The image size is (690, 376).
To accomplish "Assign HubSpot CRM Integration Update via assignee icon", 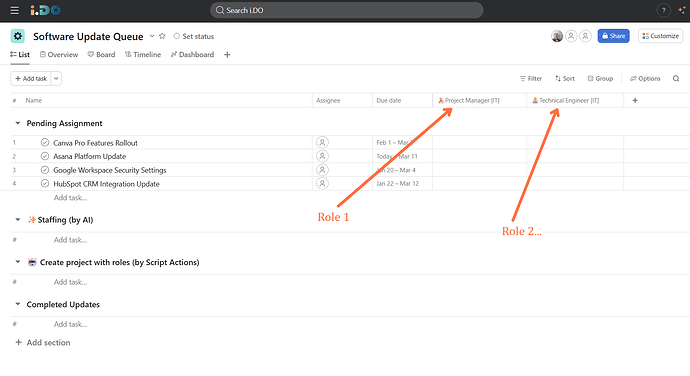I will 322,183.
